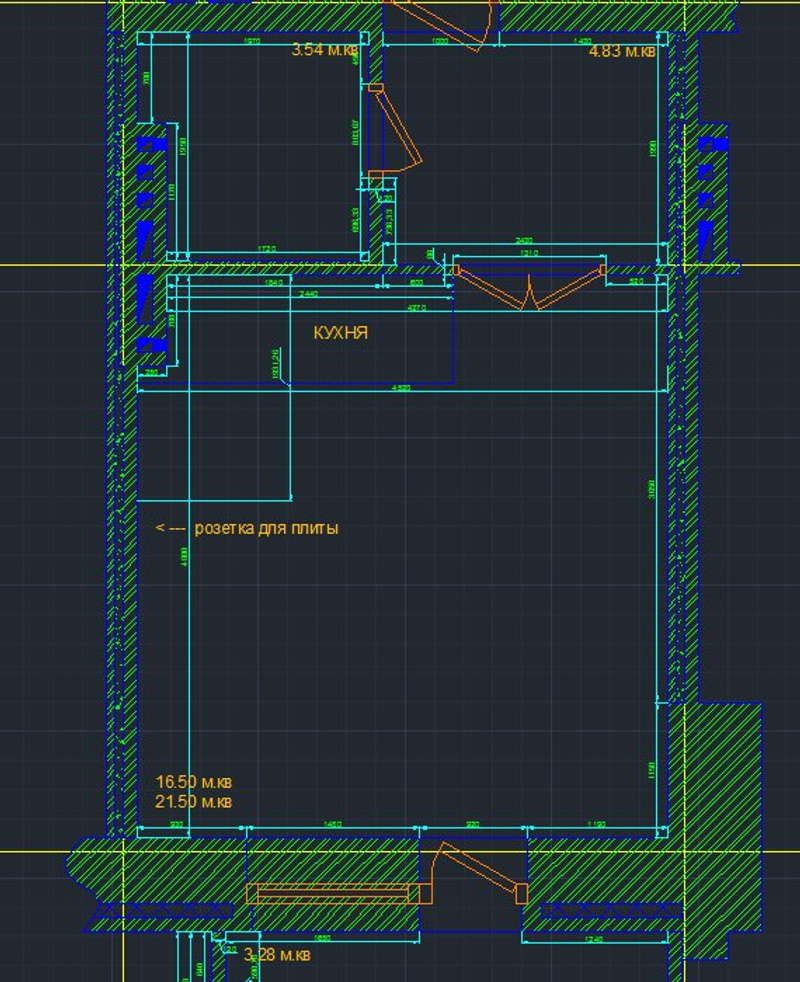800x982 pixels.
Task: Select the 3.54 м.кв area label
Action: point(324,50)
